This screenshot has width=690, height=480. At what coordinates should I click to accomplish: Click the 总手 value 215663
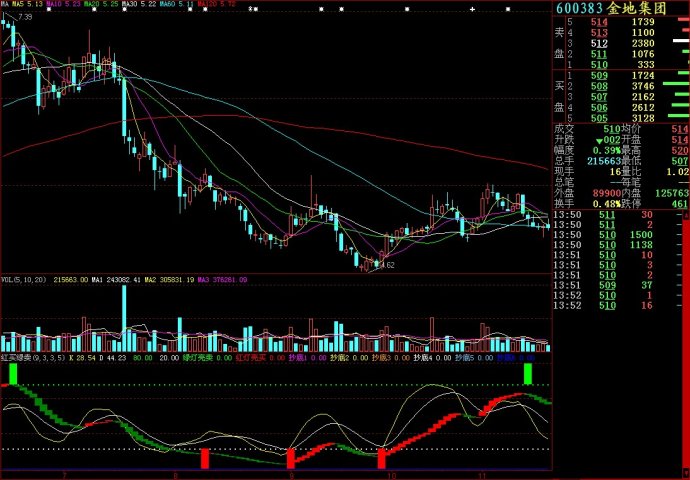[604, 161]
